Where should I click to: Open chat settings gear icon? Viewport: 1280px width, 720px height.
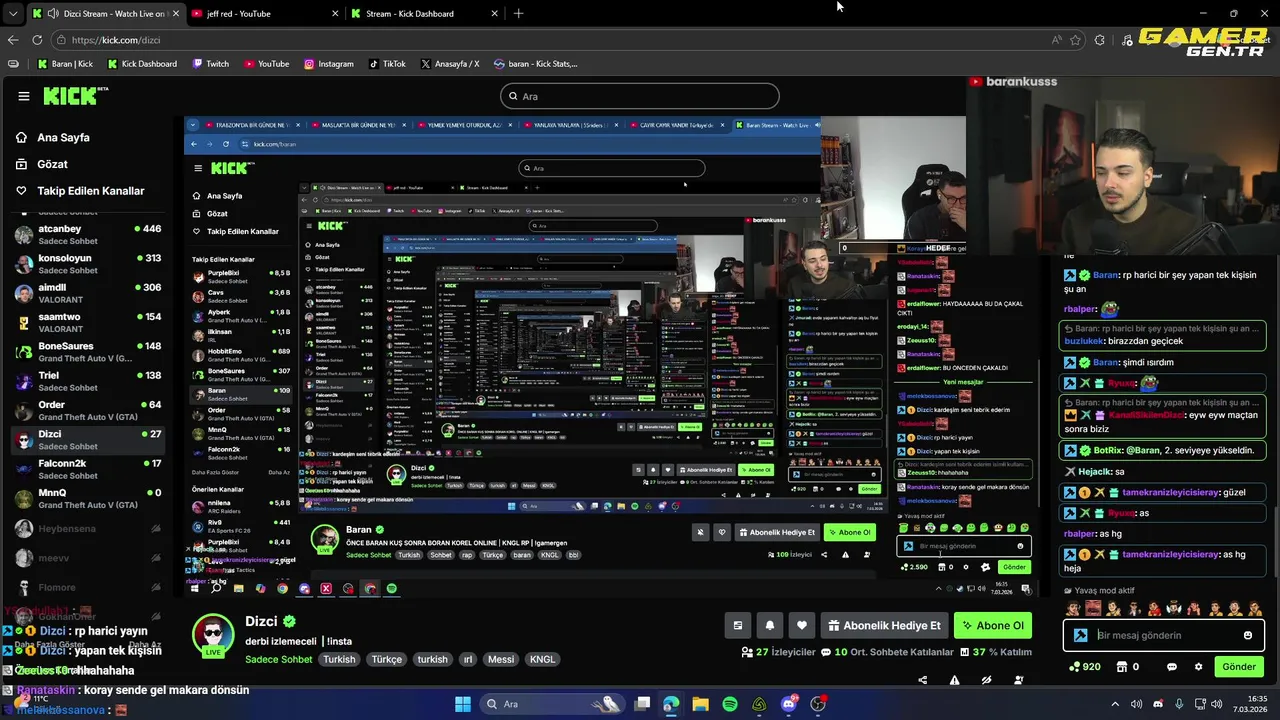coord(1198,667)
